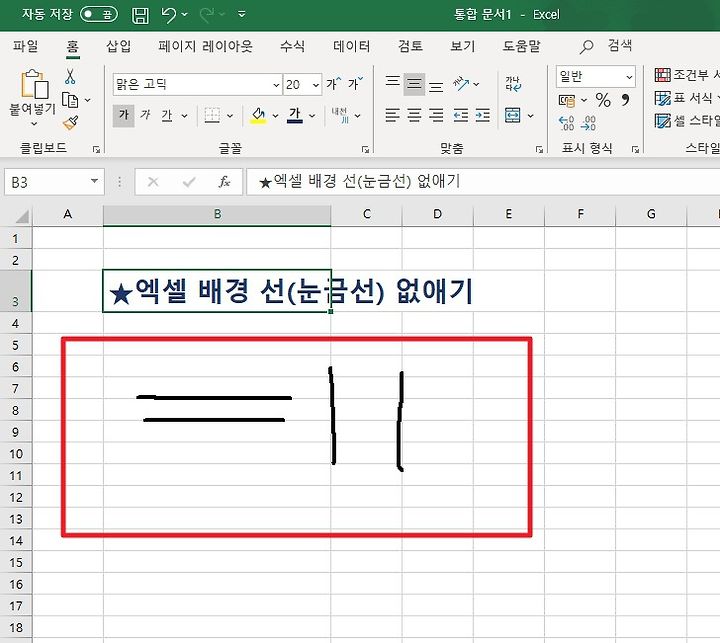720x643 pixels.
Task: Open the 파일 menu tab
Action: 25,46
